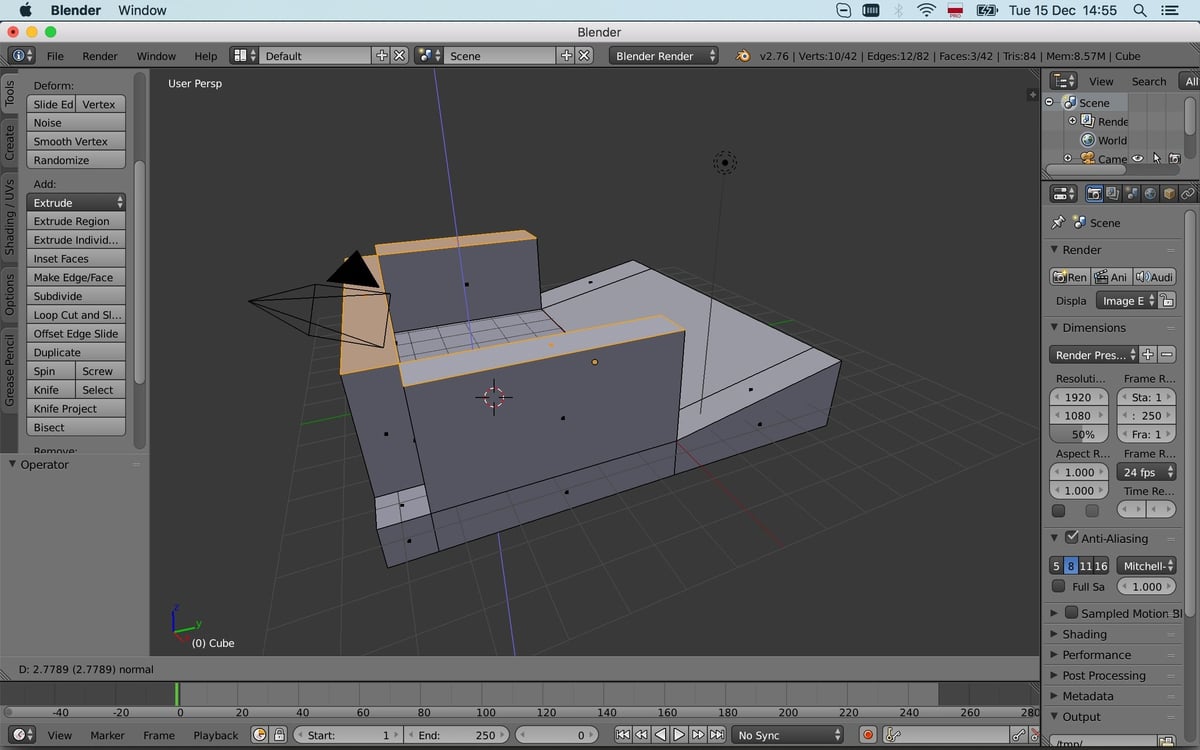Image resolution: width=1200 pixels, height=750 pixels.
Task: Open the Render Layers properties tab
Action: [x=1111, y=193]
